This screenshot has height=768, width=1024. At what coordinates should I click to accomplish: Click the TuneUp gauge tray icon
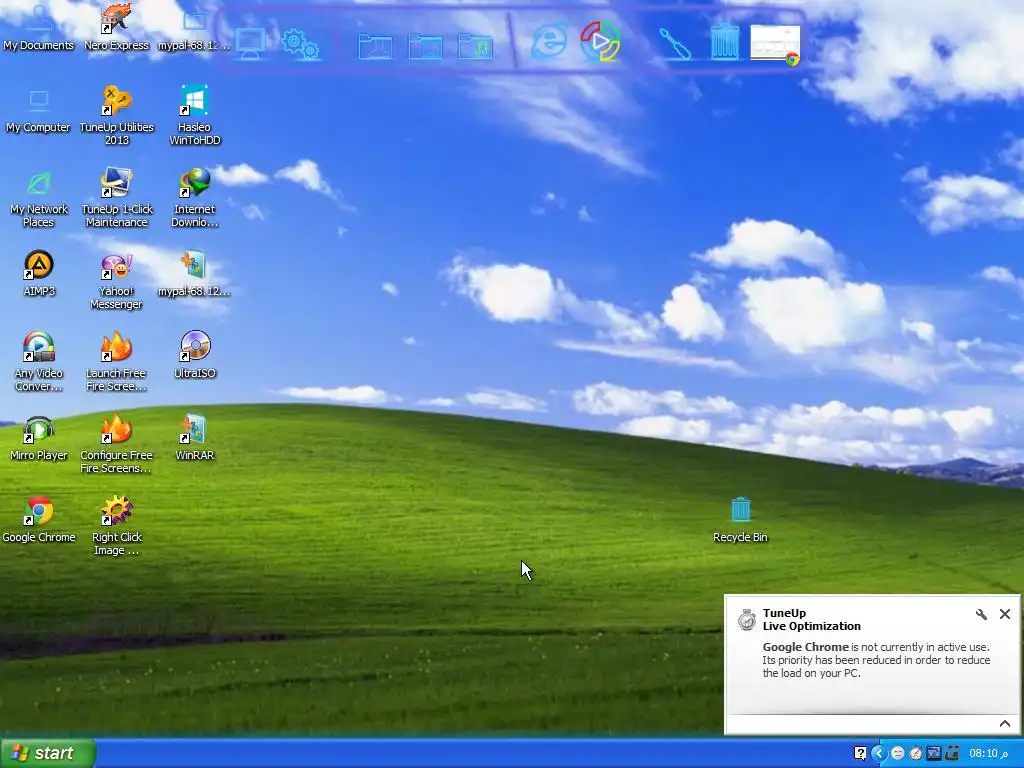[x=916, y=753]
